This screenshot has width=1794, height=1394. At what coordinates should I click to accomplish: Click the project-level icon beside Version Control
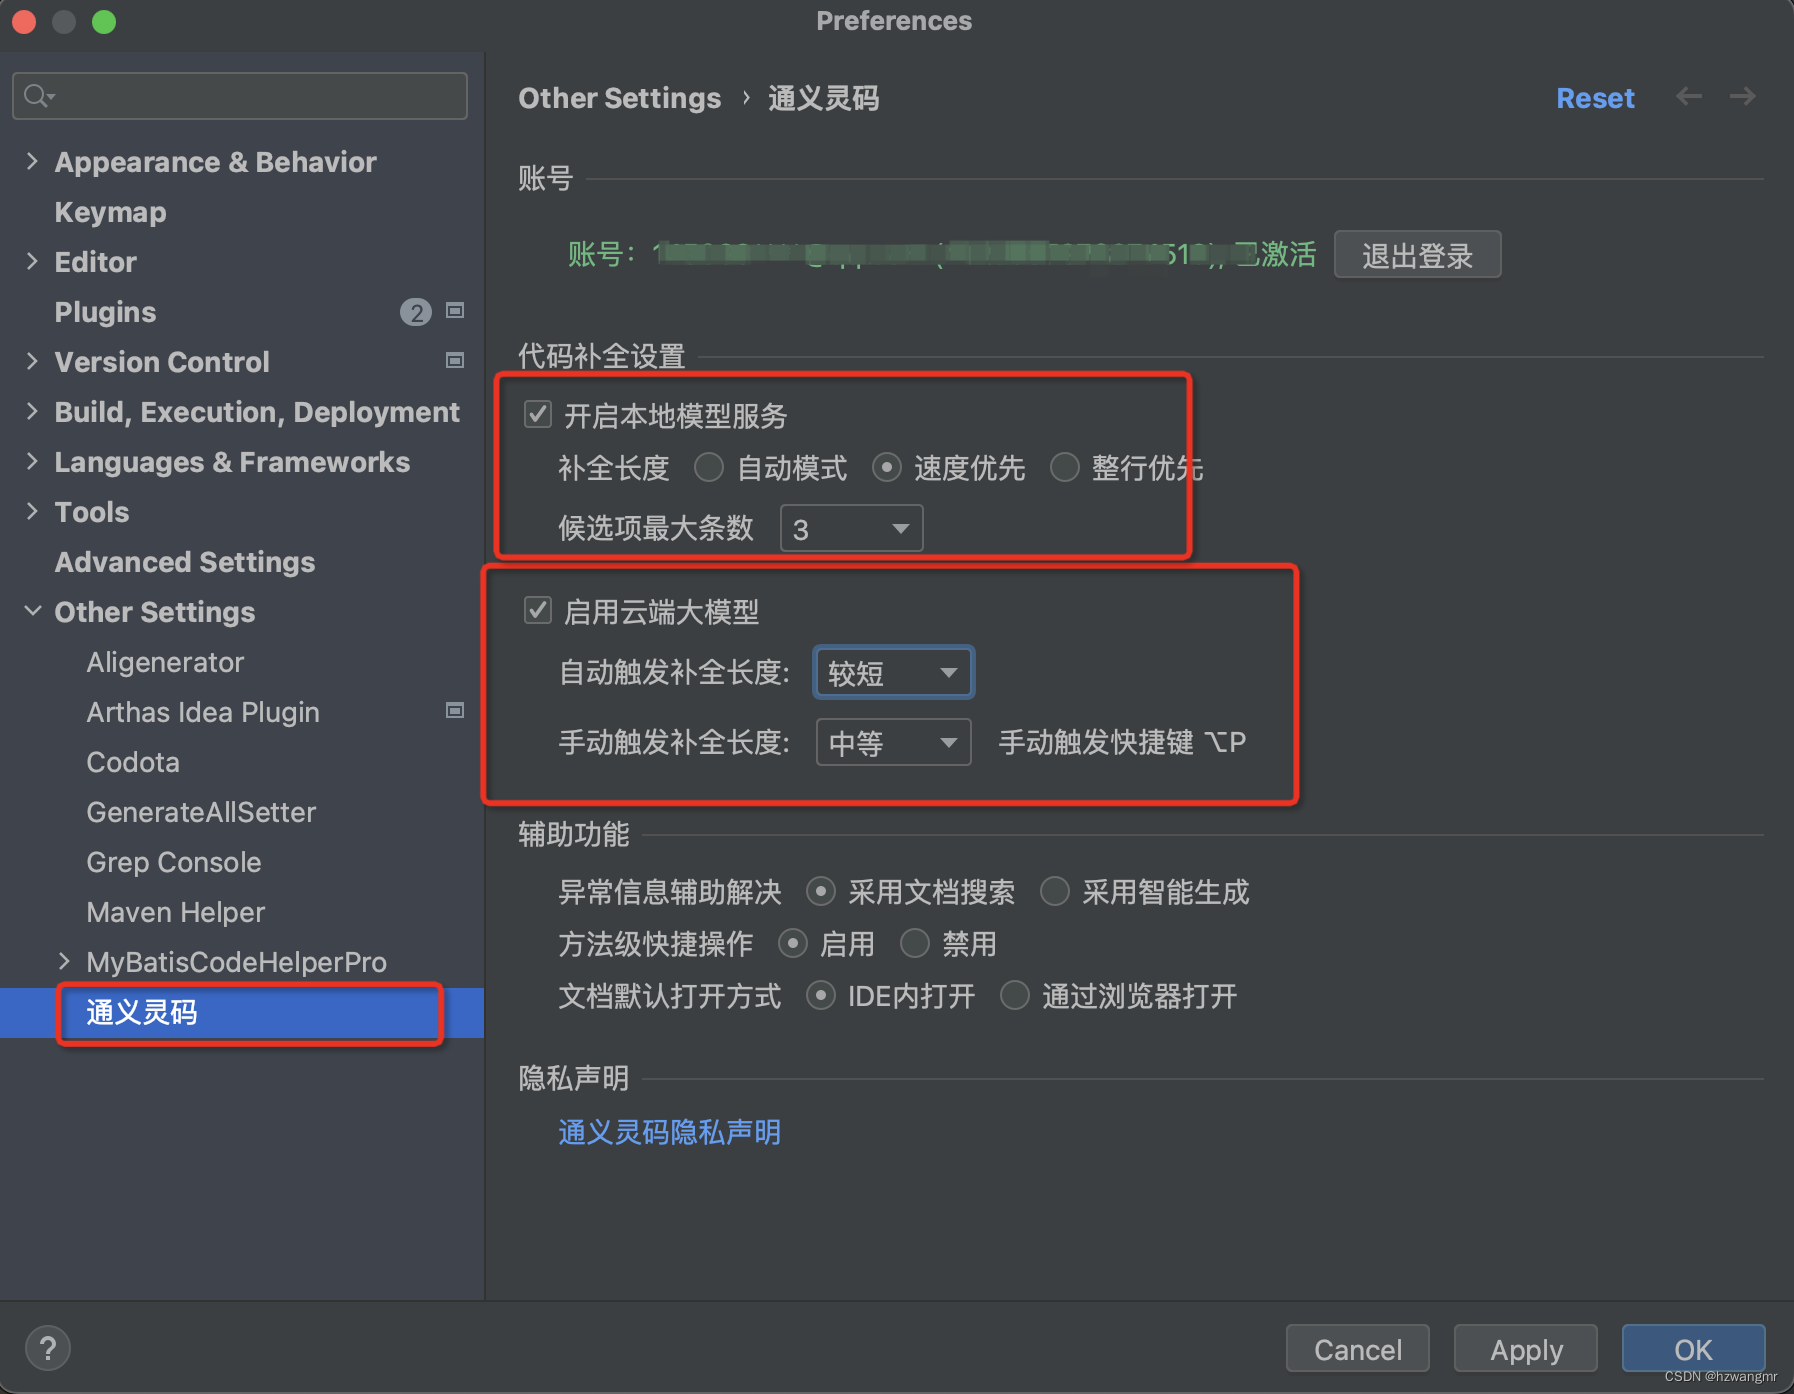point(455,360)
